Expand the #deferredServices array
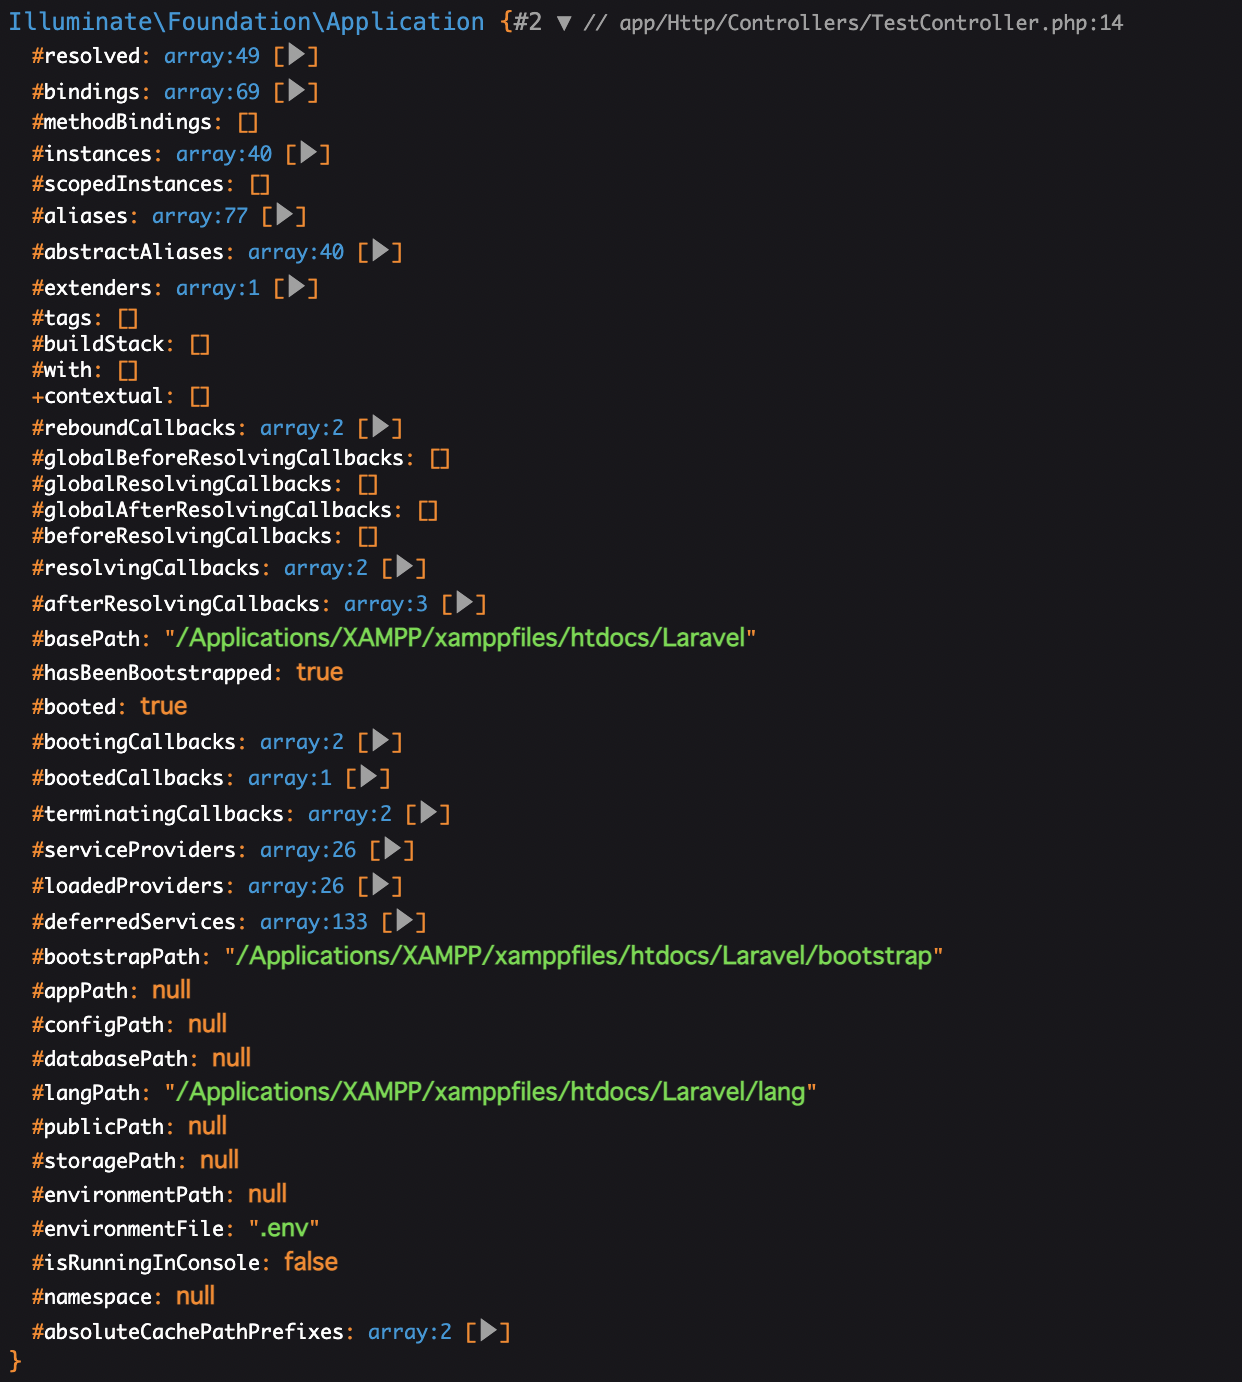This screenshot has width=1242, height=1382. click(404, 921)
